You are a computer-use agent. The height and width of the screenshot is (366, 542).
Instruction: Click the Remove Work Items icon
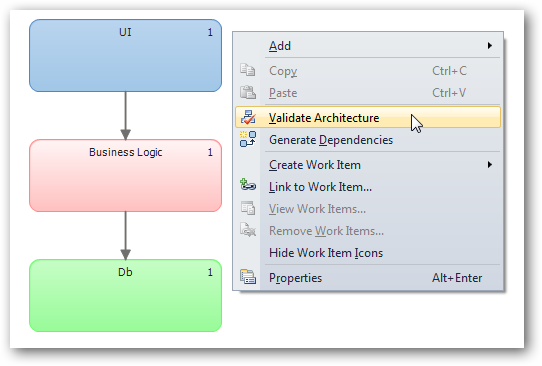248,230
